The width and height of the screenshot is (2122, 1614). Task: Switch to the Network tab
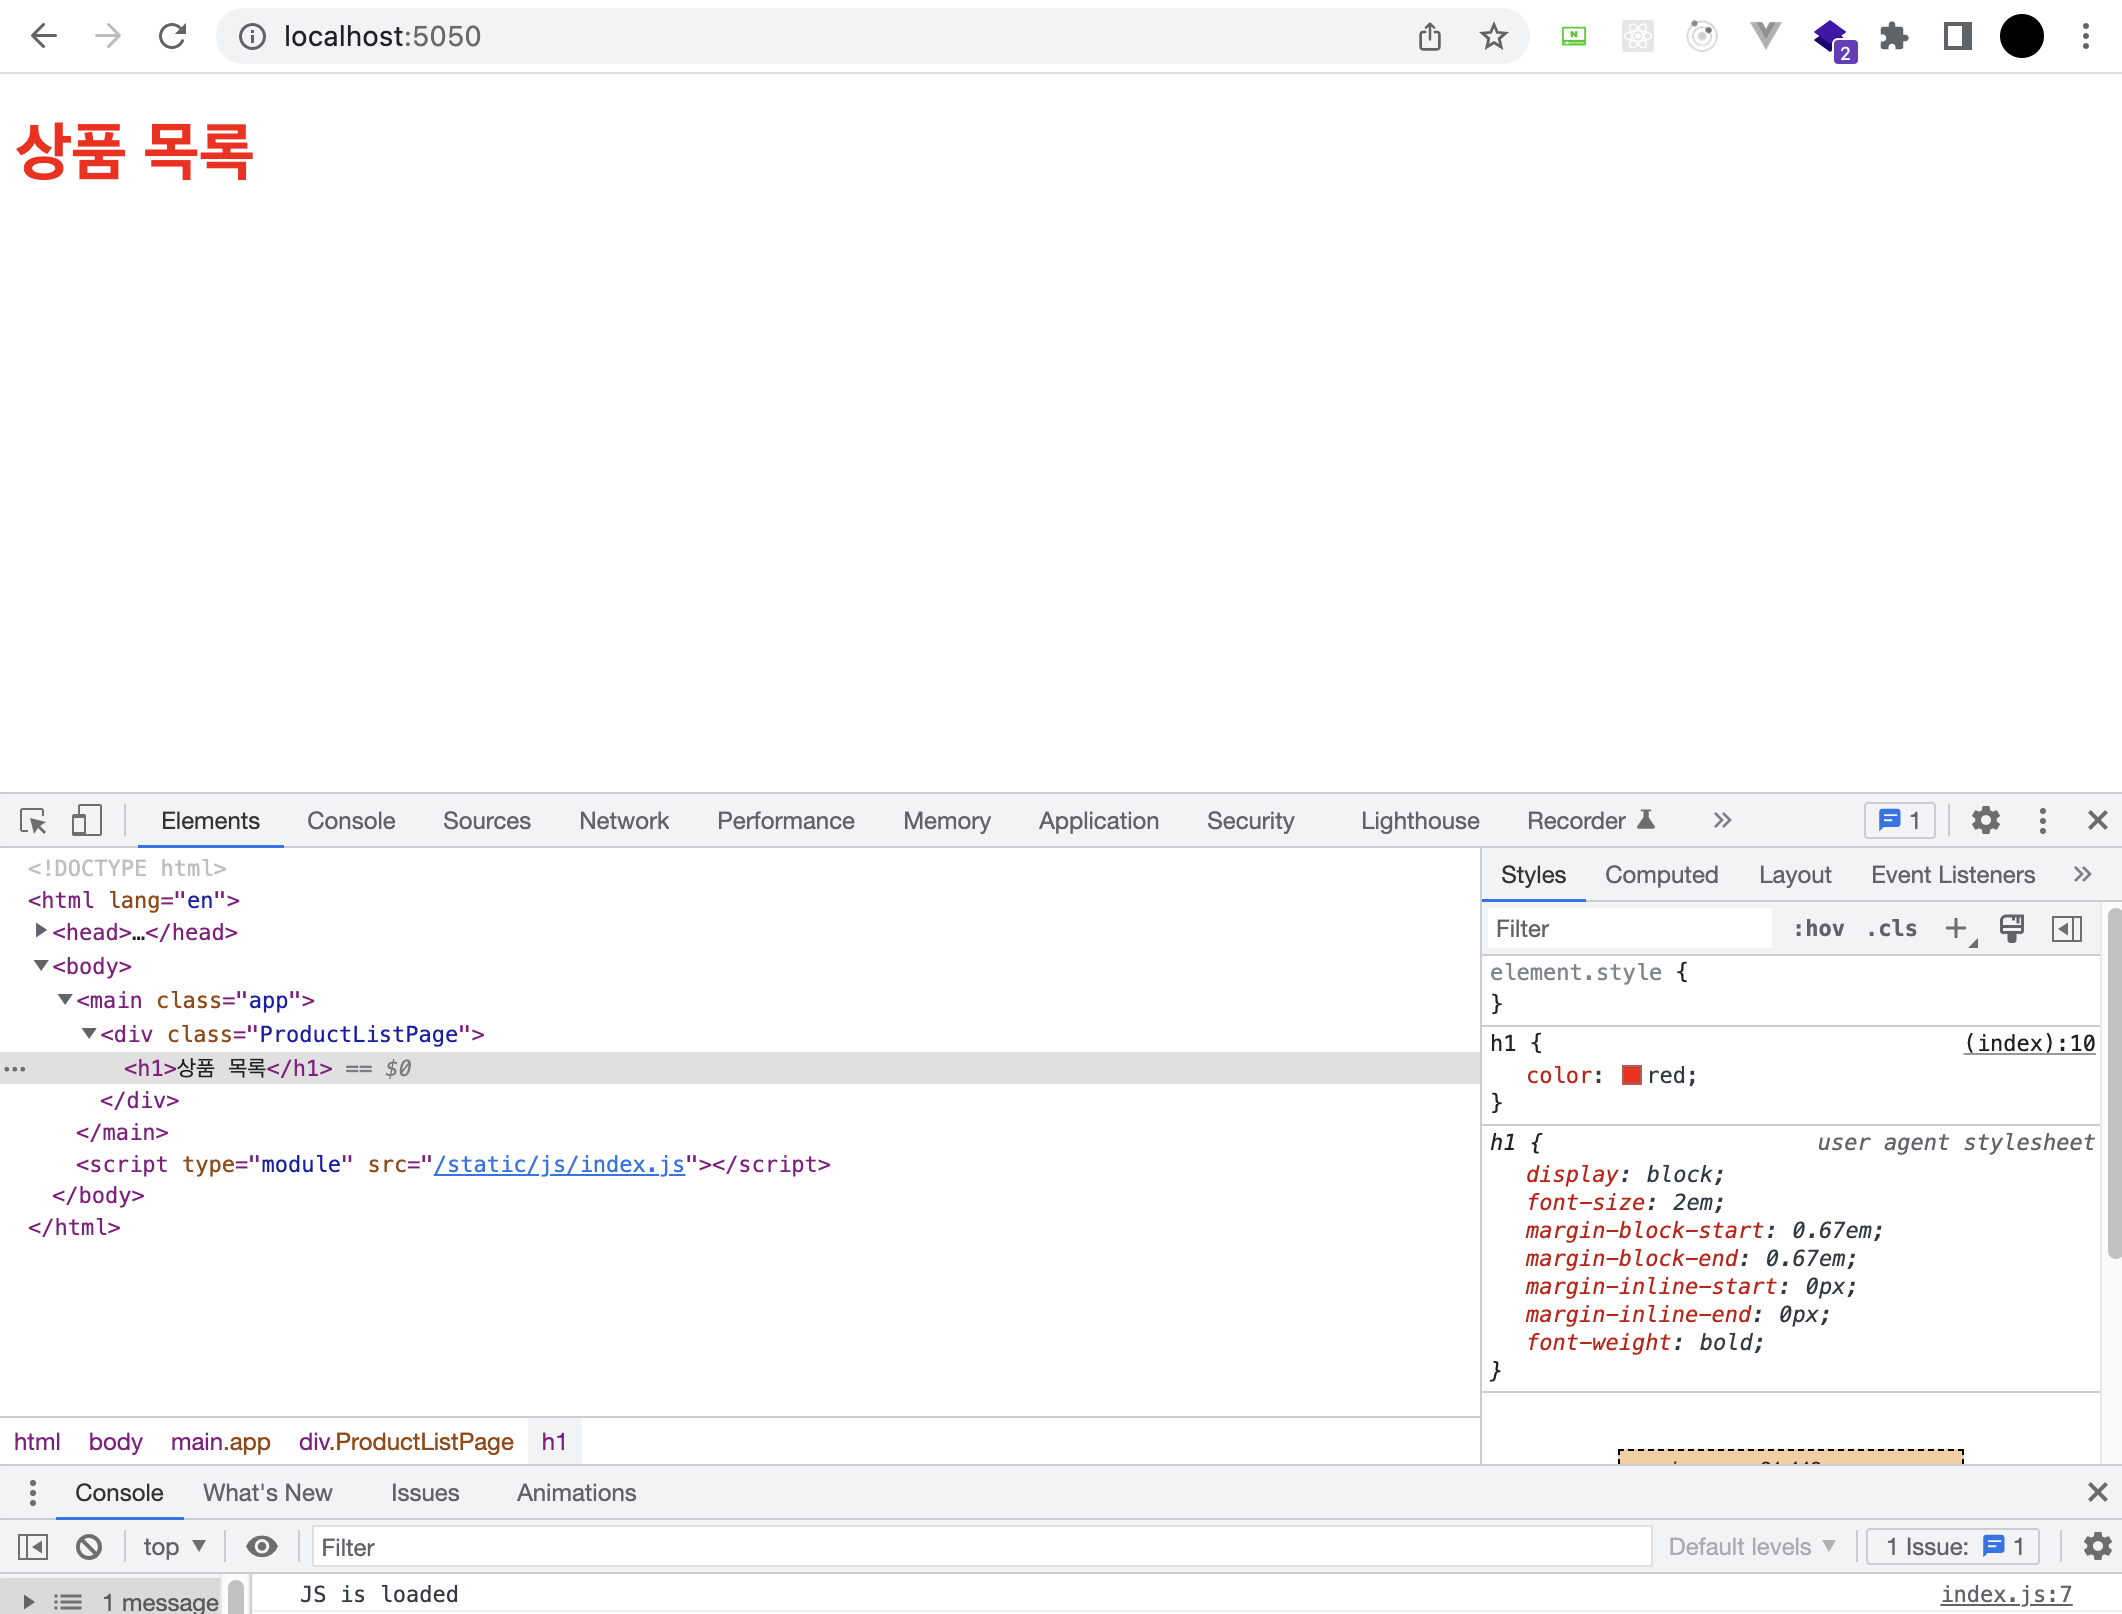(x=623, y=821)
